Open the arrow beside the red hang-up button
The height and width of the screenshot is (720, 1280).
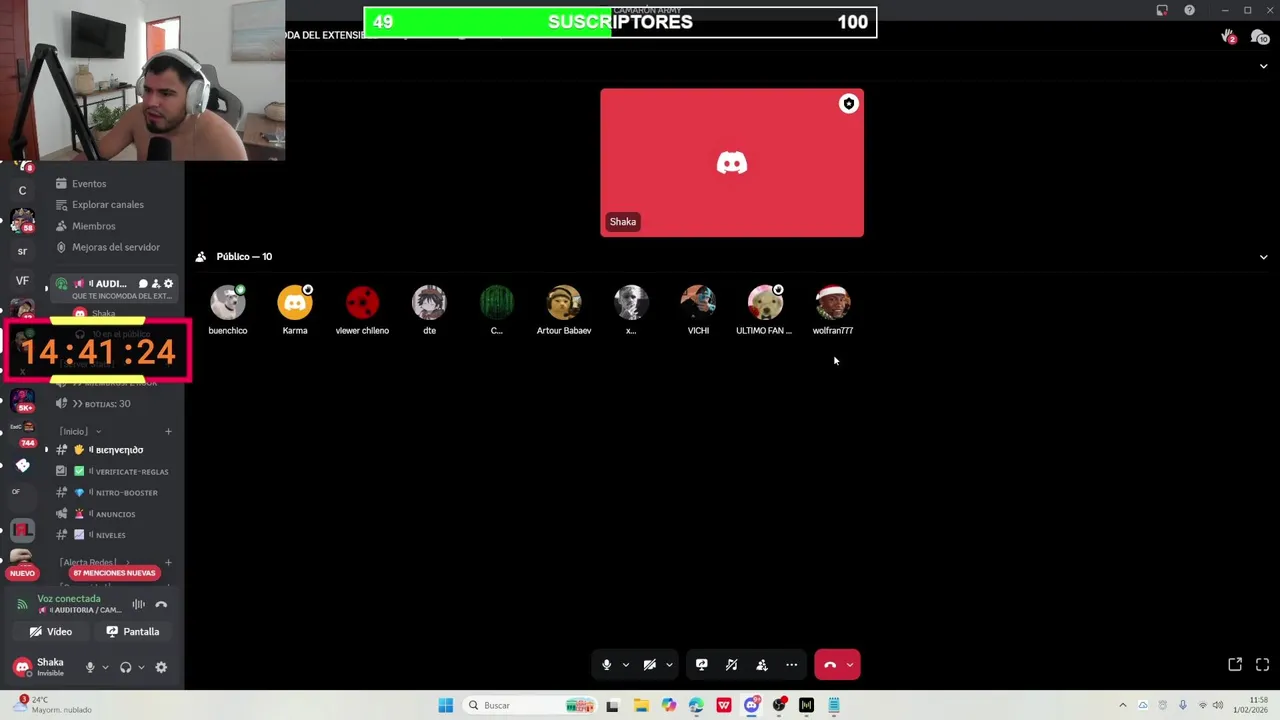pyautogui.click(x=850, y=665)
